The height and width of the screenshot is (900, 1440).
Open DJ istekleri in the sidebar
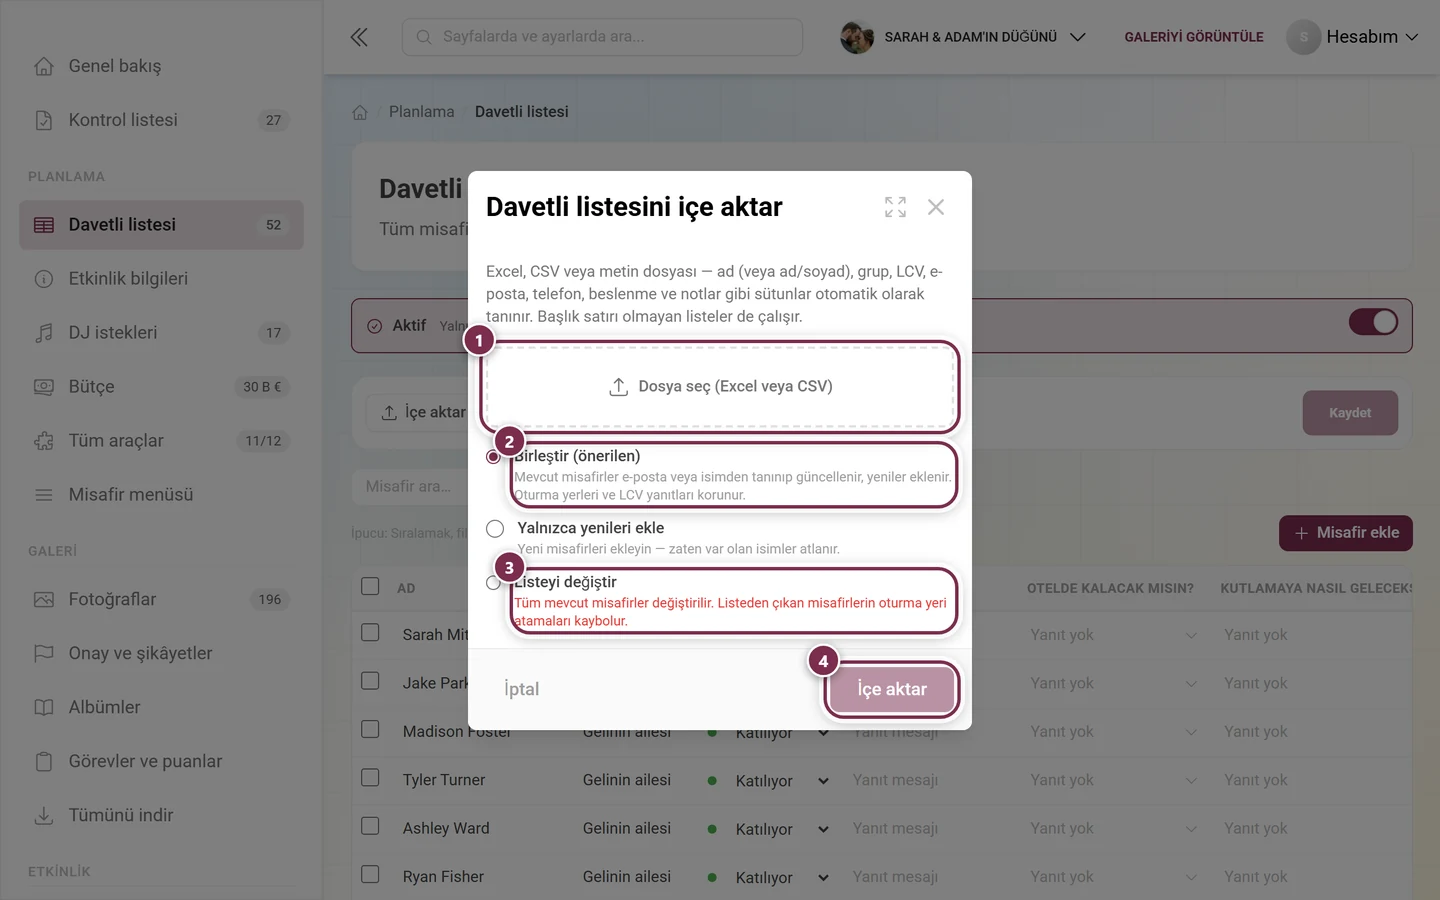[x=161, y=333]
